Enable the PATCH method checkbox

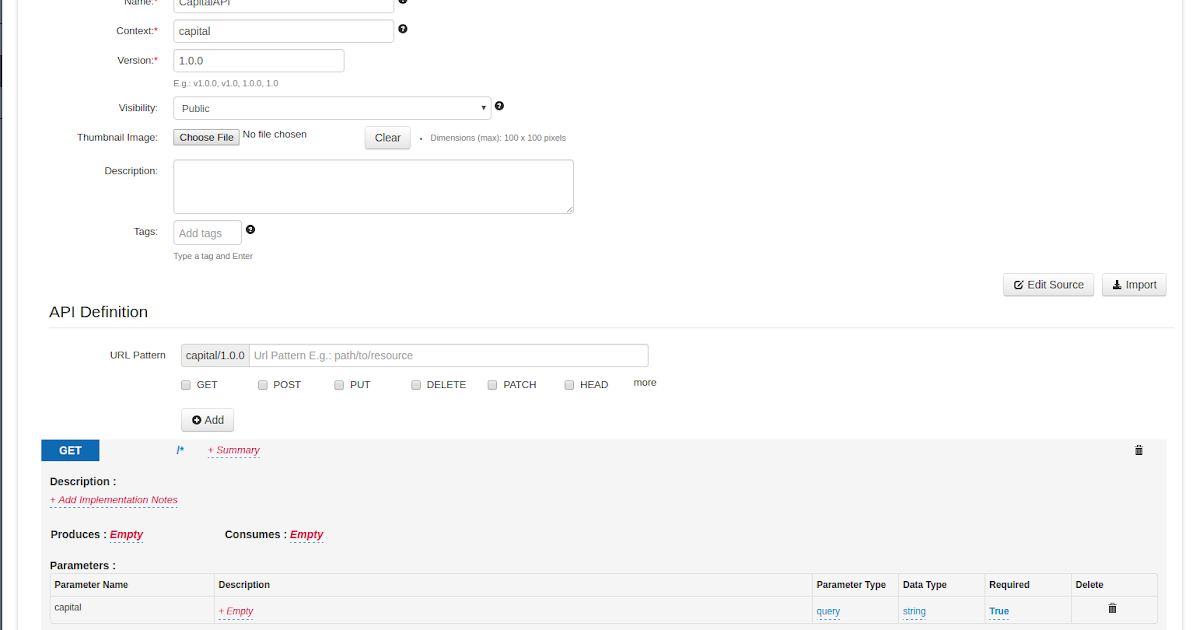492,384
